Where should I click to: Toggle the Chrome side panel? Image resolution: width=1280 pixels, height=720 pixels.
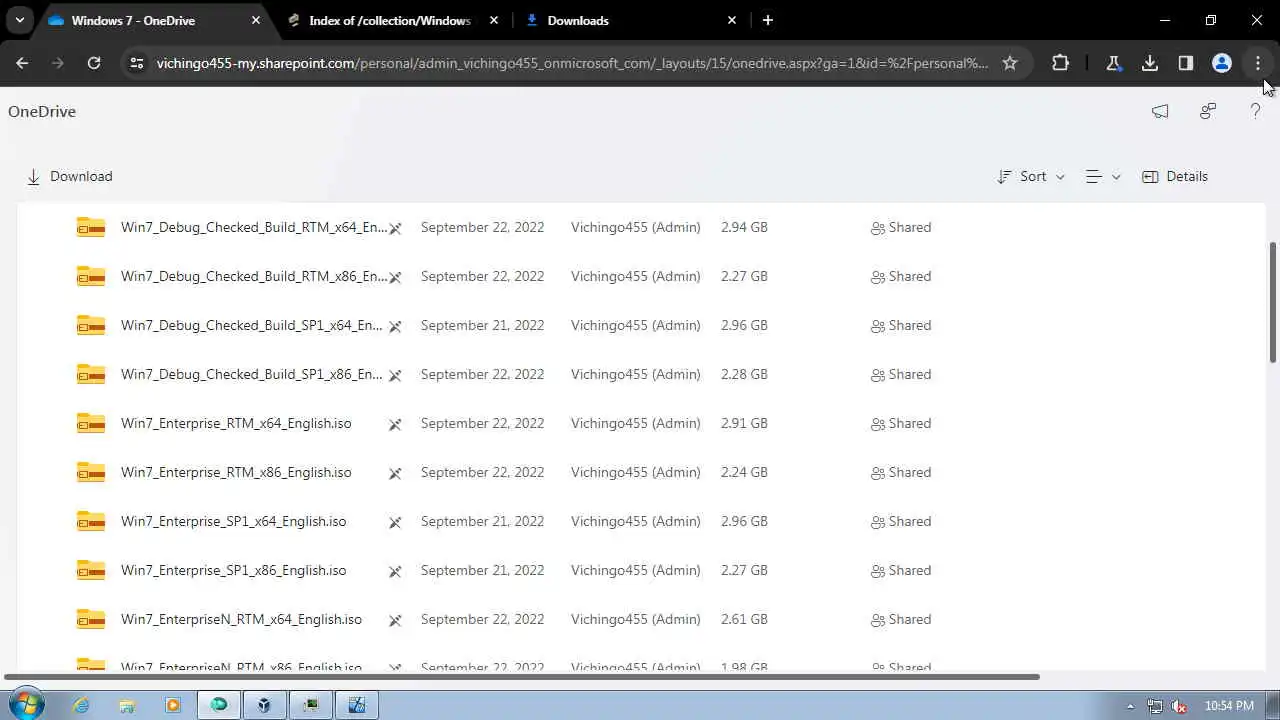1186,63
